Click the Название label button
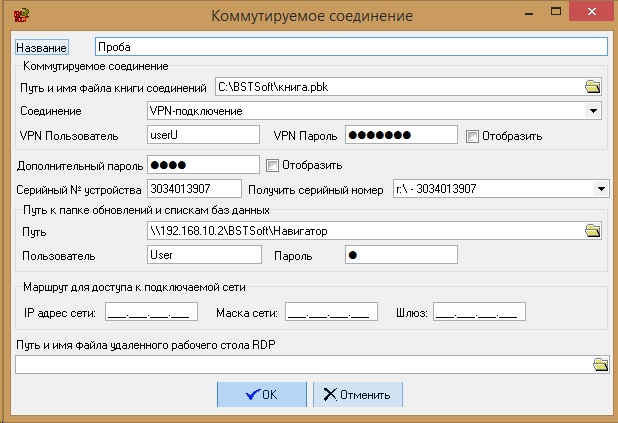This screenshot has height=423, width=618. point(42,47)
